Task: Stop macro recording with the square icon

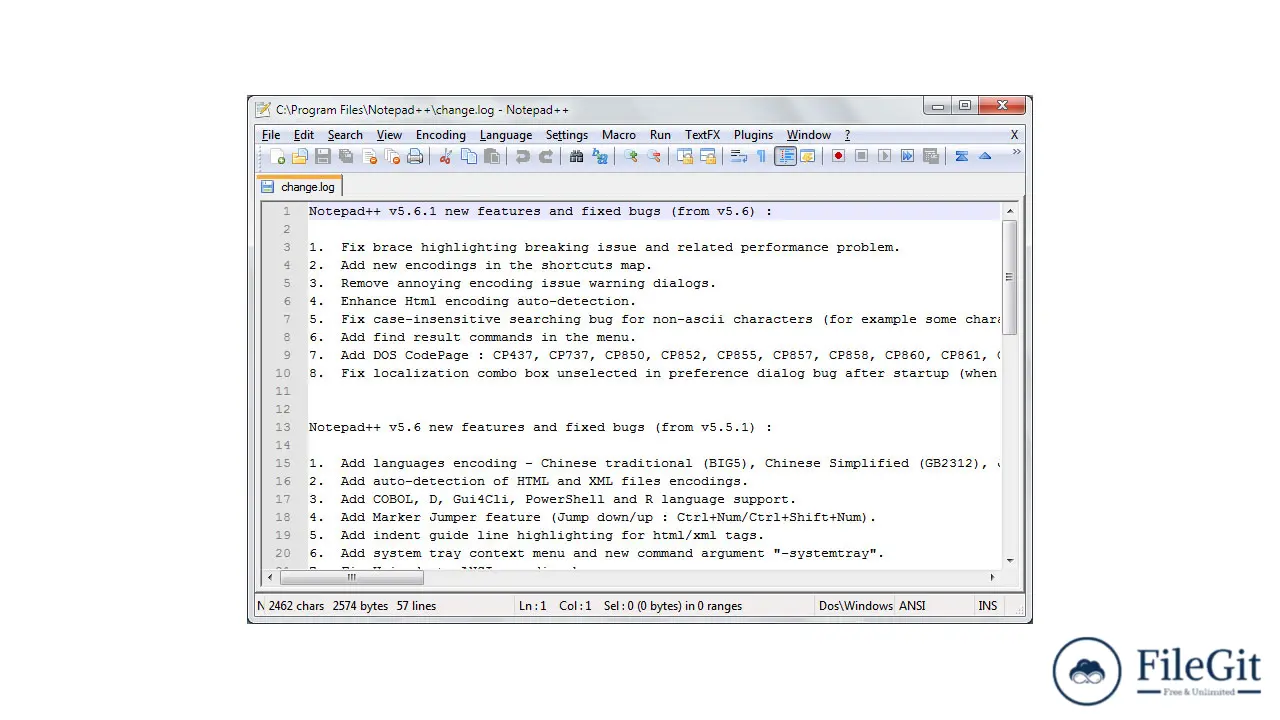Action: [x=861, y=156]
